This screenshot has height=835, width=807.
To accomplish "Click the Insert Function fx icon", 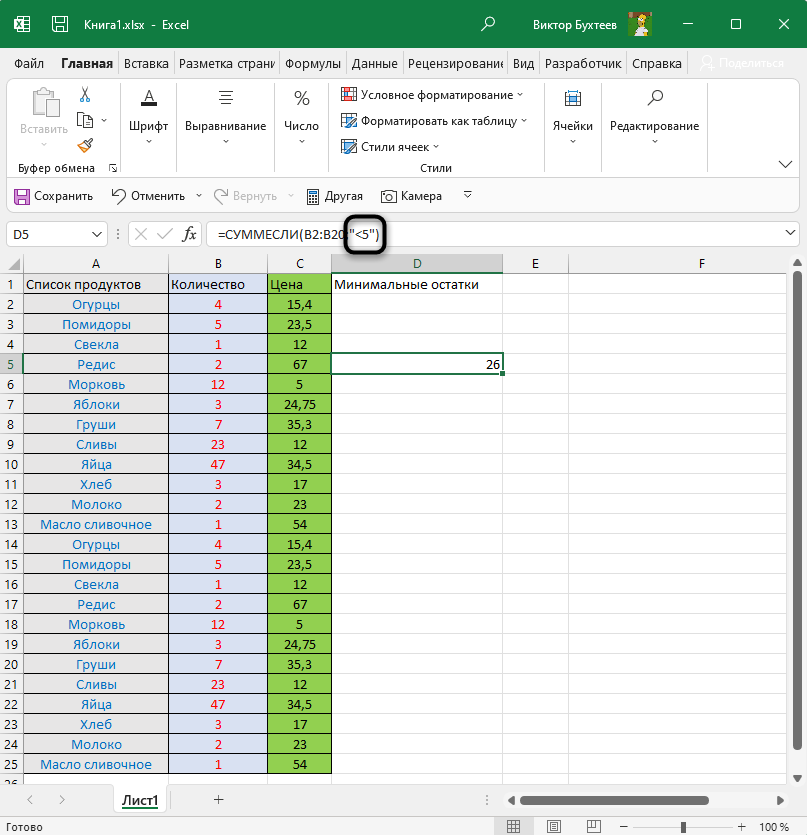I will [188, 234].
